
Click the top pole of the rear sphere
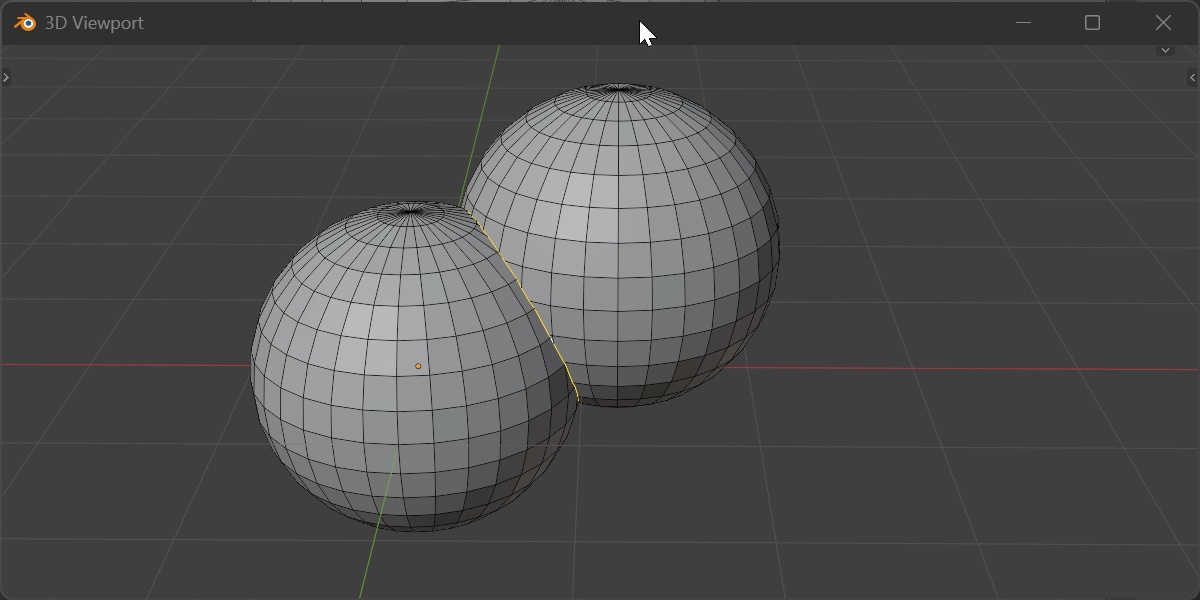(x=619, y=90)
